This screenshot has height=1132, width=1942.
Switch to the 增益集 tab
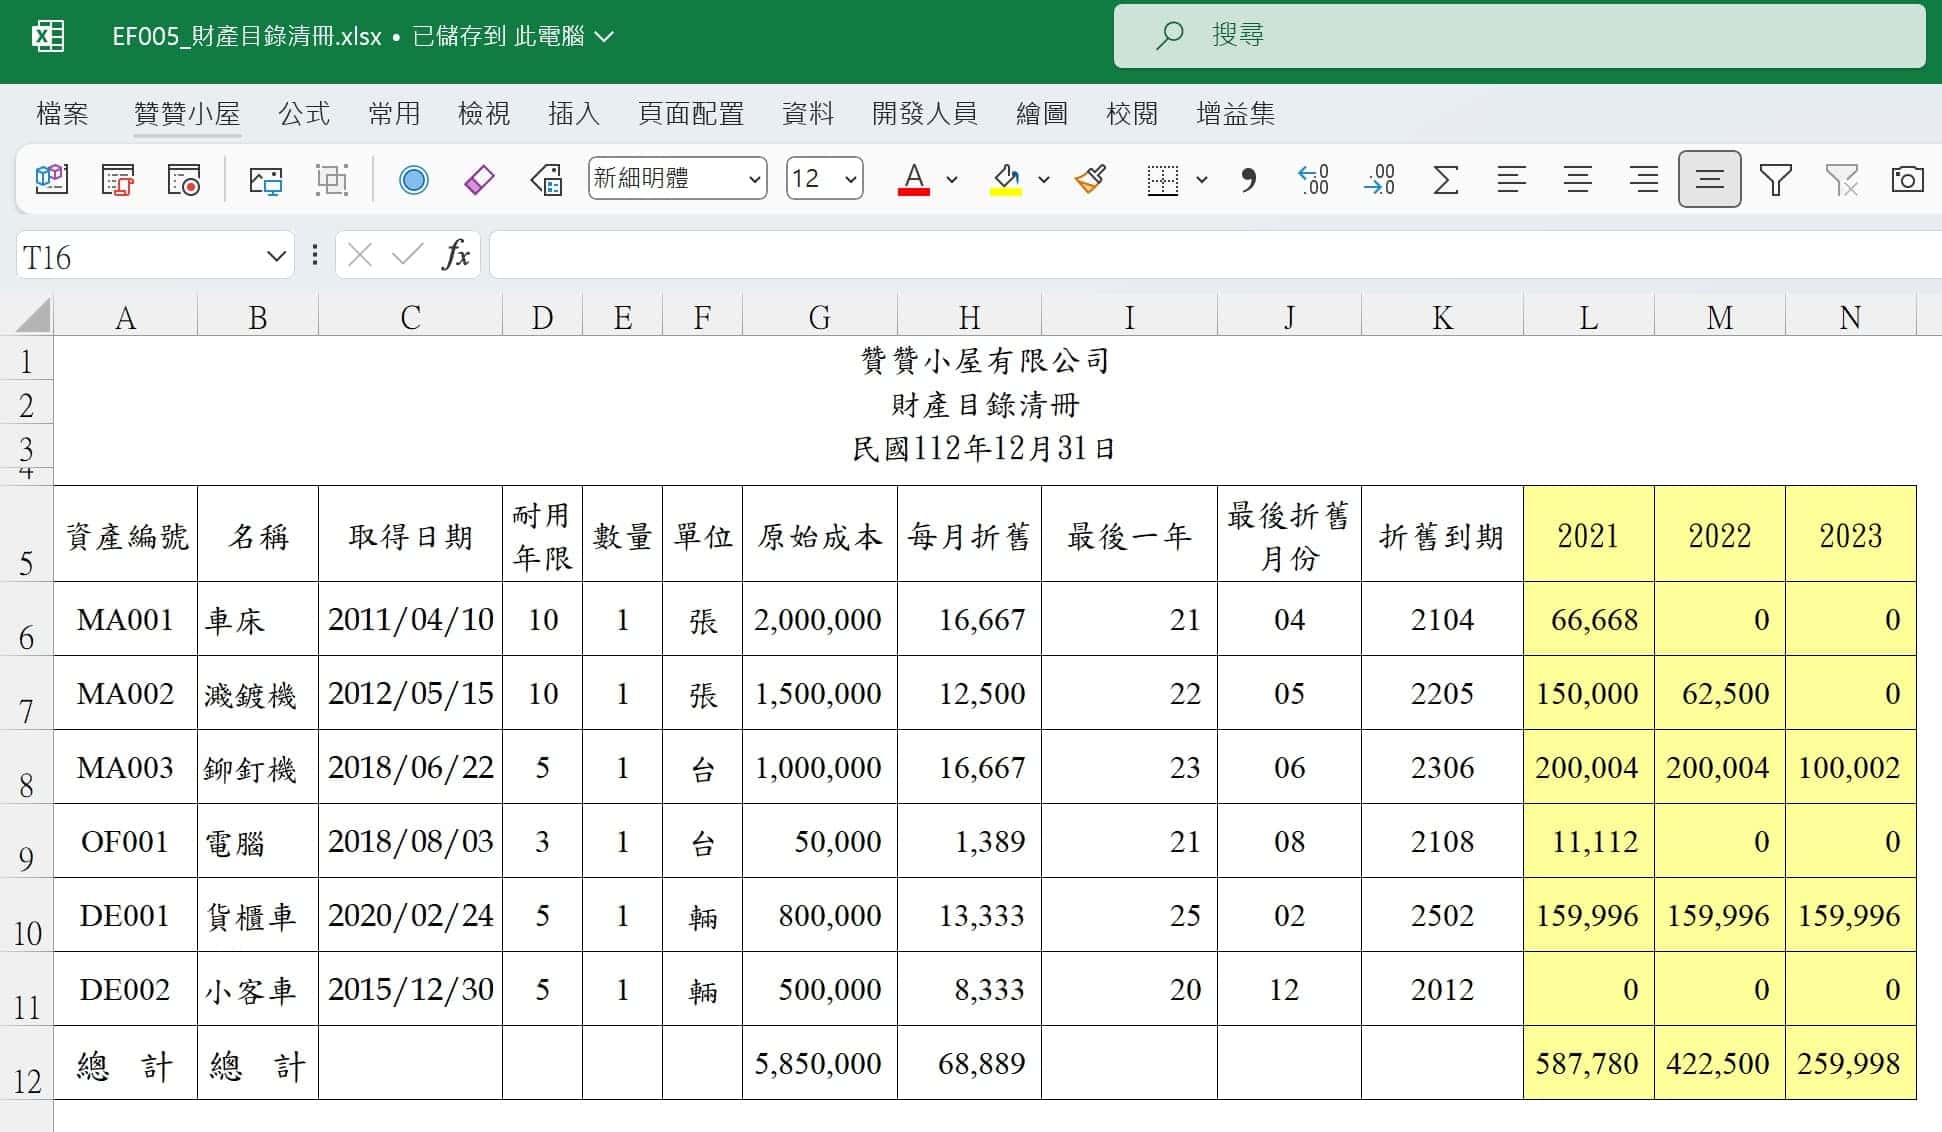1236,114
